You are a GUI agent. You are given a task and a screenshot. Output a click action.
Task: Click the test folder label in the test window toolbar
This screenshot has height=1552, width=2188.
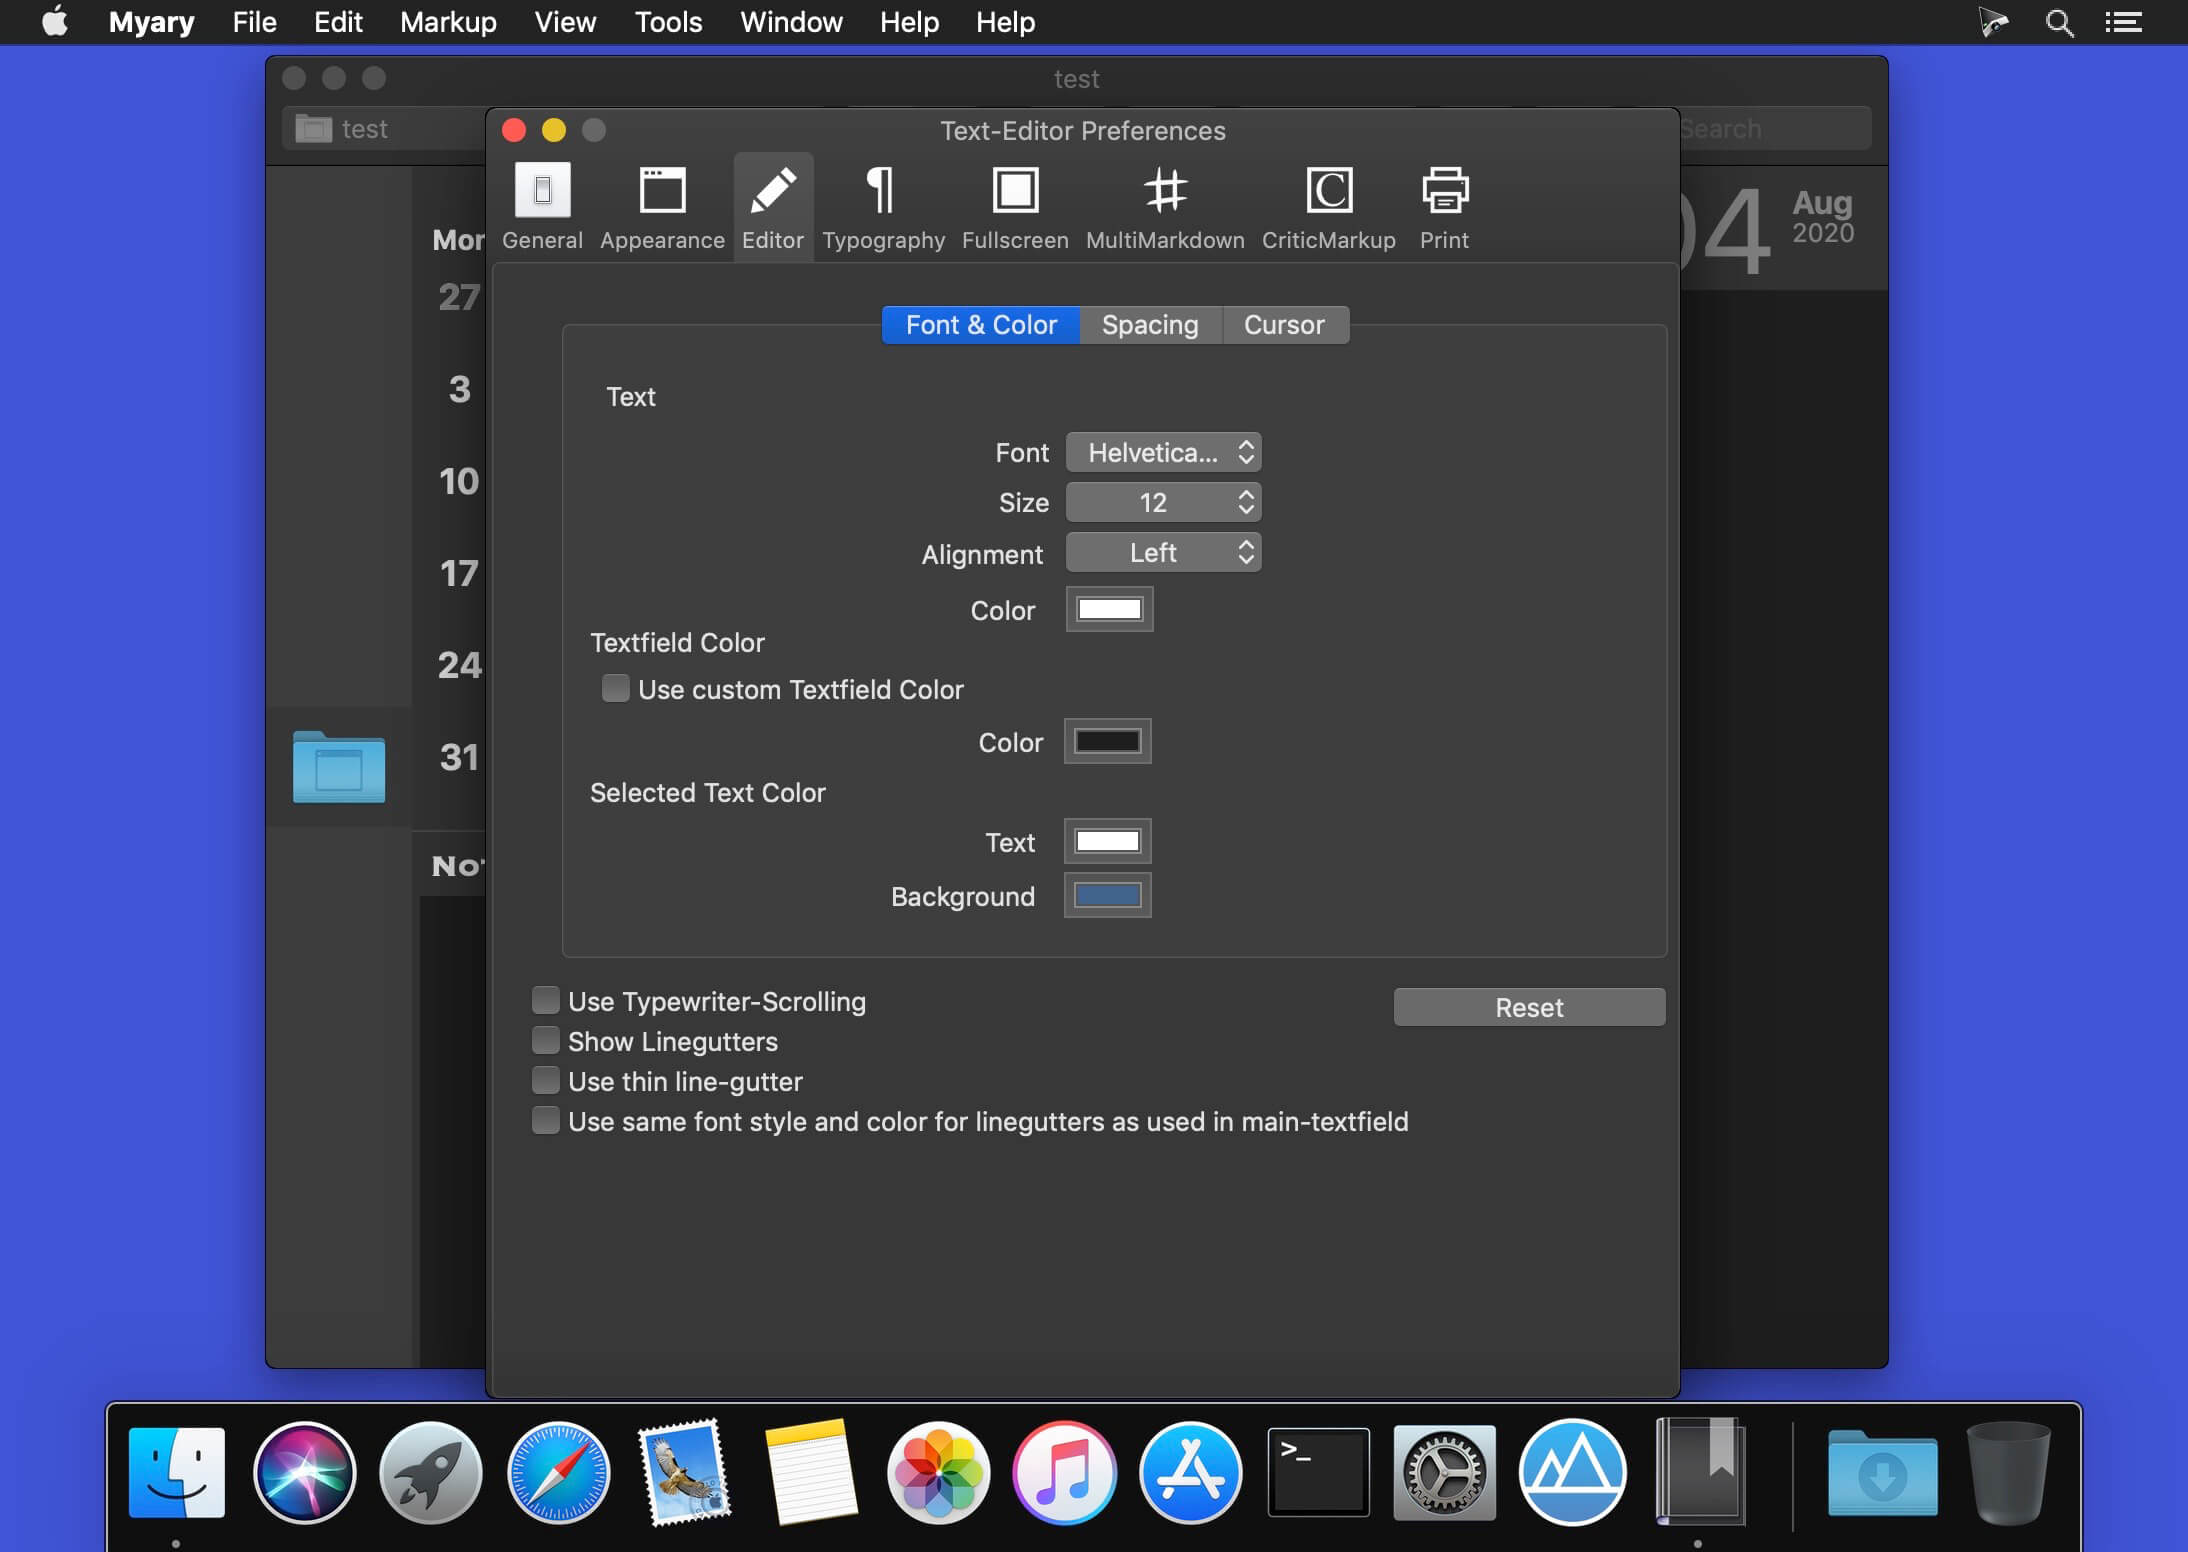[x=364, y=129]
